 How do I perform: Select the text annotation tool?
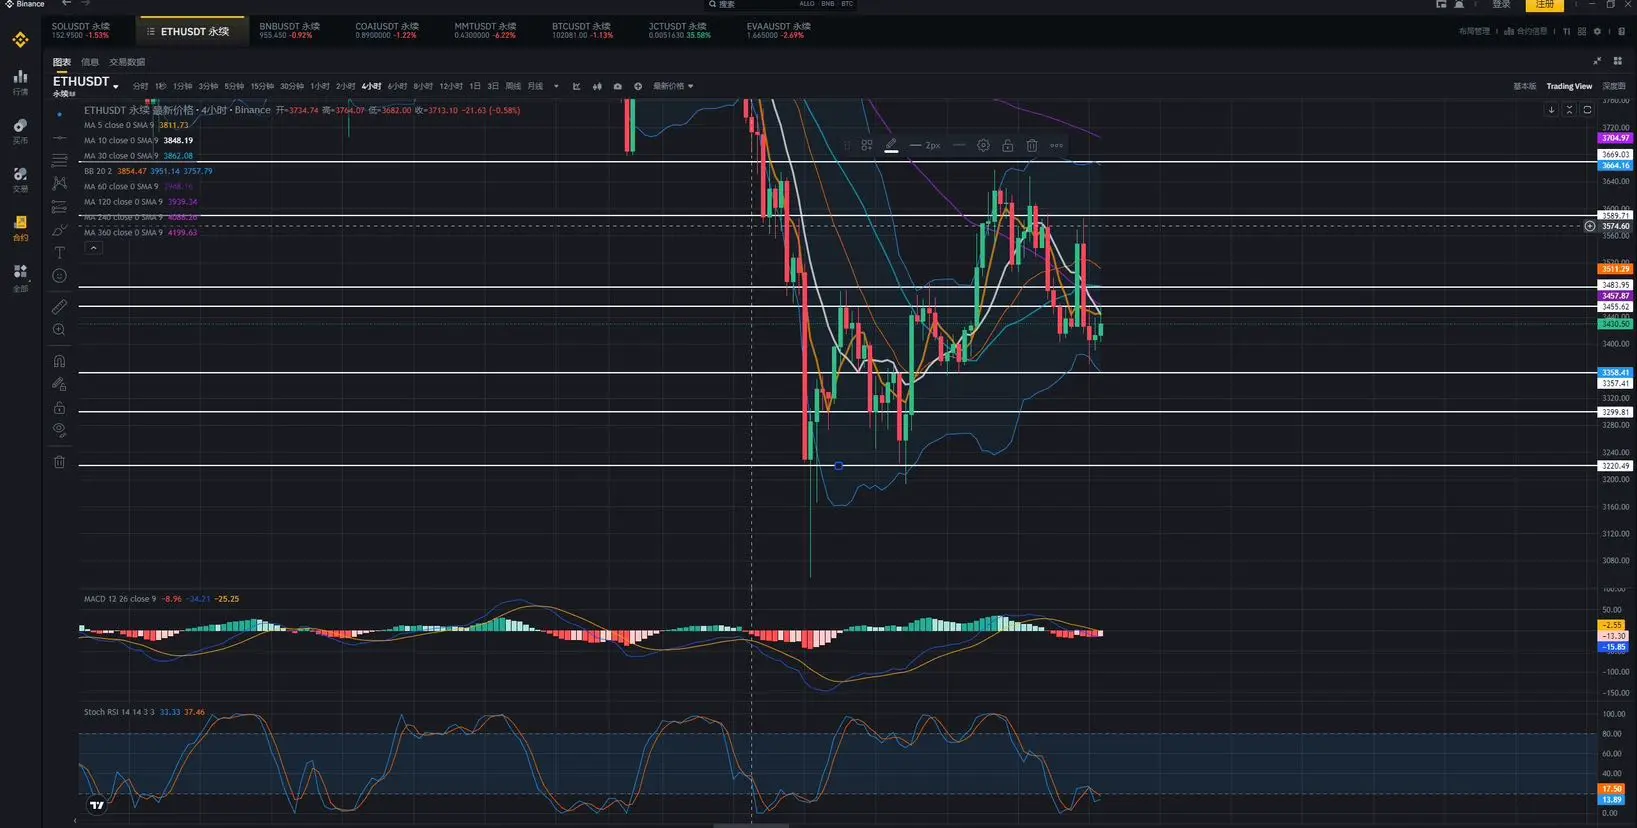pyautogui.click(x=59, y=253)
